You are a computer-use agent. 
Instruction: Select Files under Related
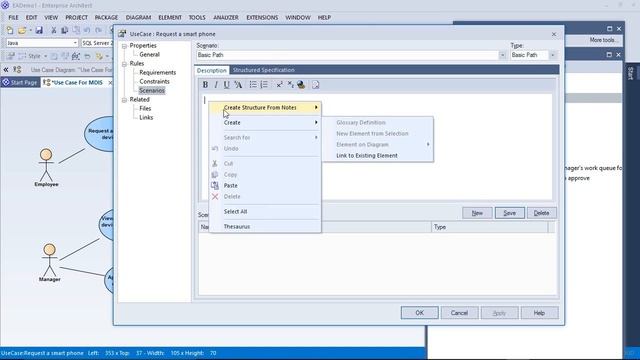(x=145, y=109)
